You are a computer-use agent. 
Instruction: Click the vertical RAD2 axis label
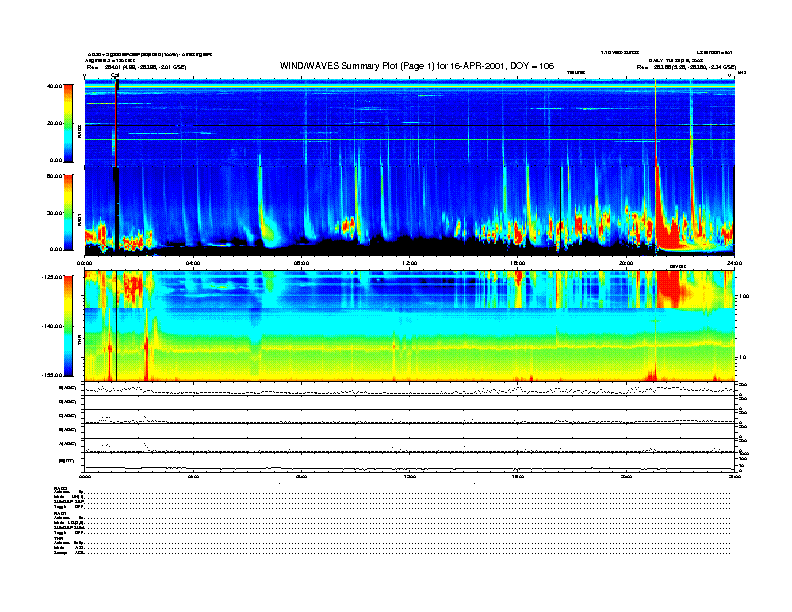(x=79, y=132)
